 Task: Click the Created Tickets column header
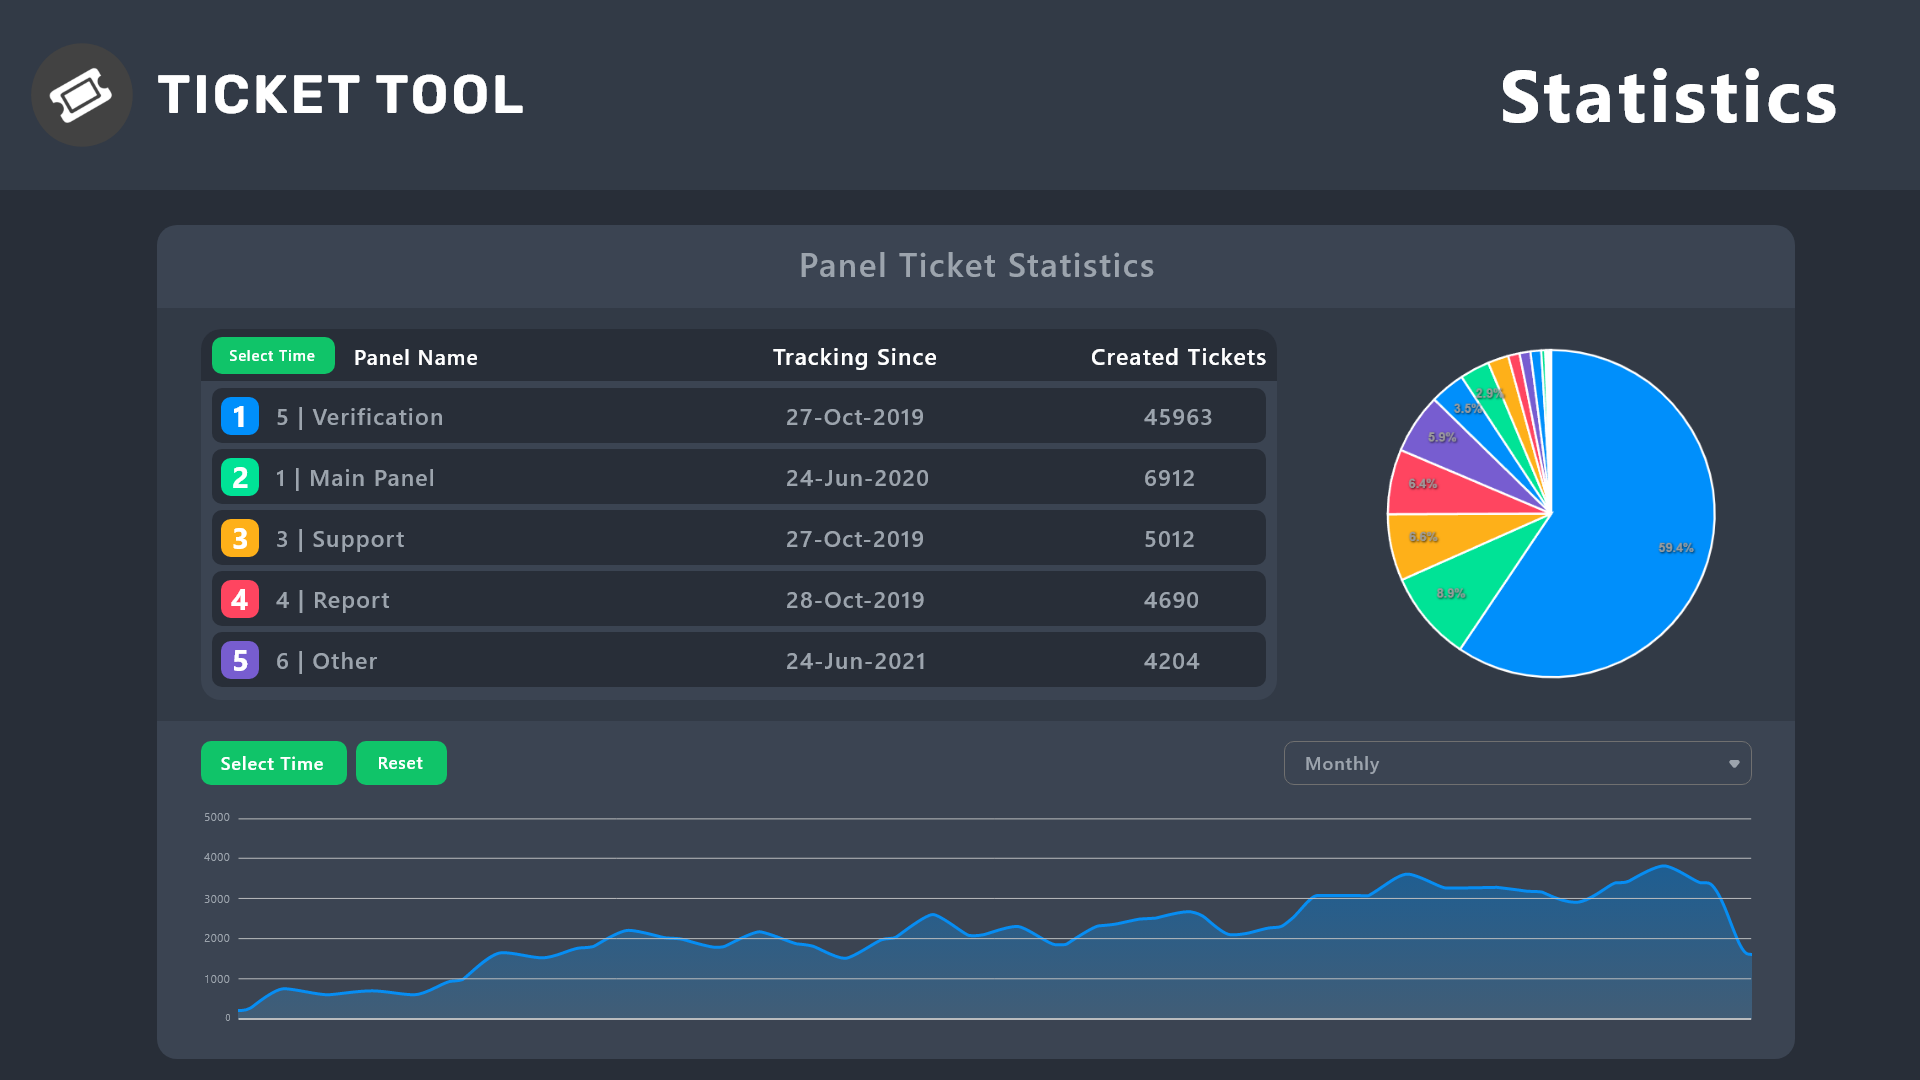(x=1178, y=357)
